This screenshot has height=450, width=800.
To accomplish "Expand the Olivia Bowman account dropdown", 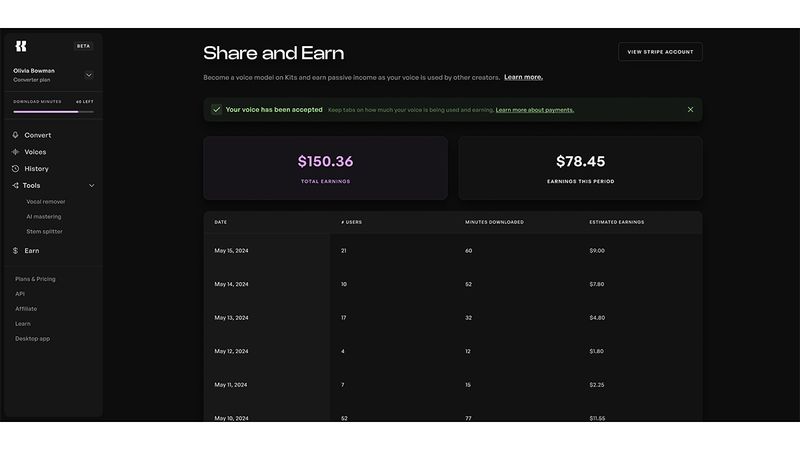I will 89,76.
